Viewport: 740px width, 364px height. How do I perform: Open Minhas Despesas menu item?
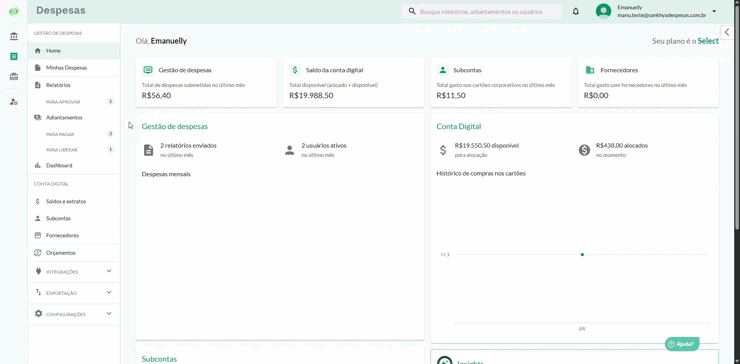point(74,68)
